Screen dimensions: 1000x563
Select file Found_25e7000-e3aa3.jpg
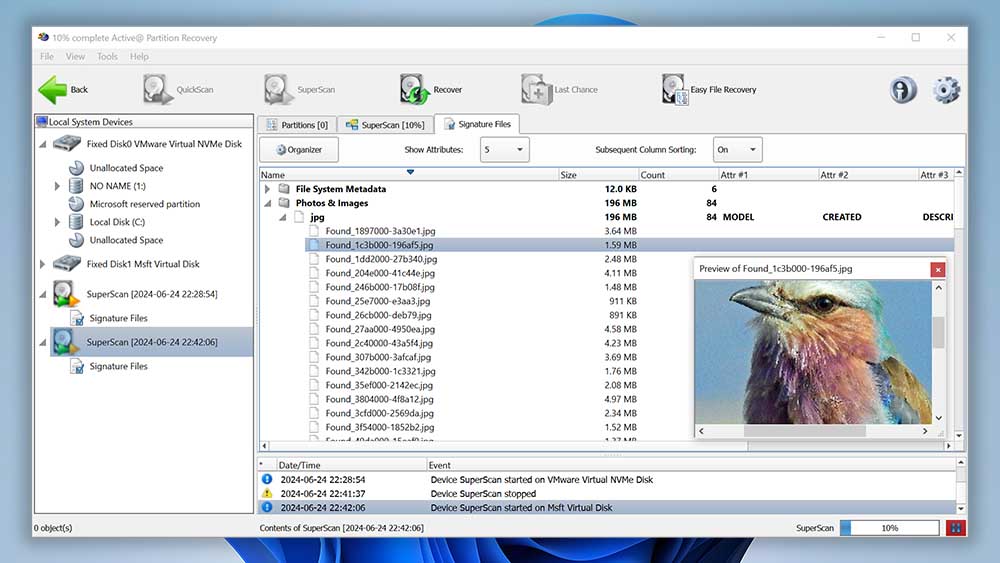378,302
